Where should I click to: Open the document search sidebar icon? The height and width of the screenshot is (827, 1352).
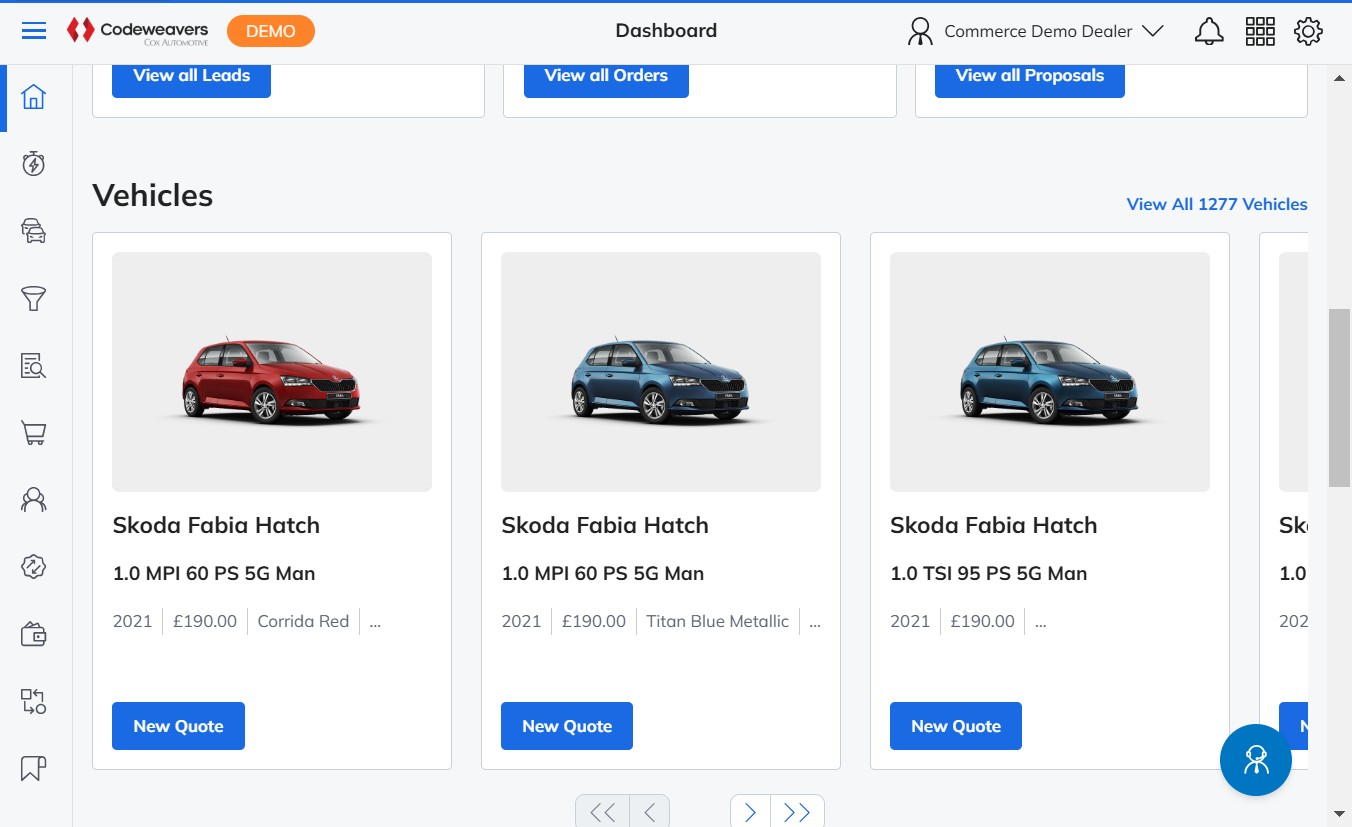pyautogui.click(x=34, y=366)
